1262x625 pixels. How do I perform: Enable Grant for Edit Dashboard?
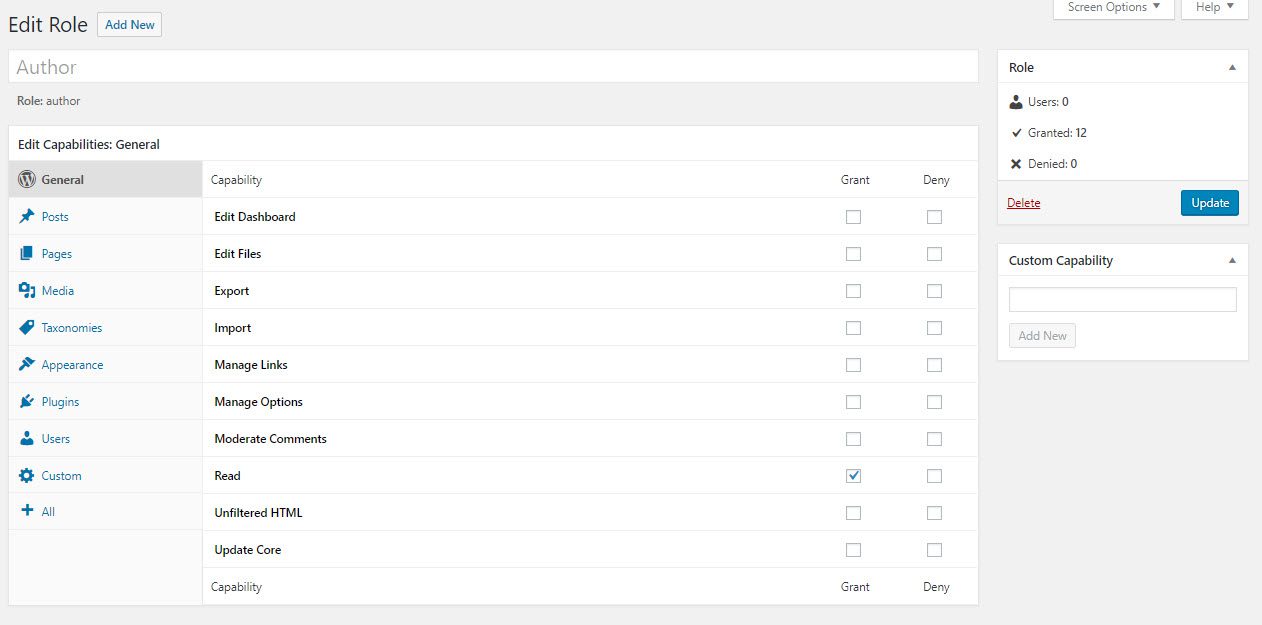click(853, 217)
